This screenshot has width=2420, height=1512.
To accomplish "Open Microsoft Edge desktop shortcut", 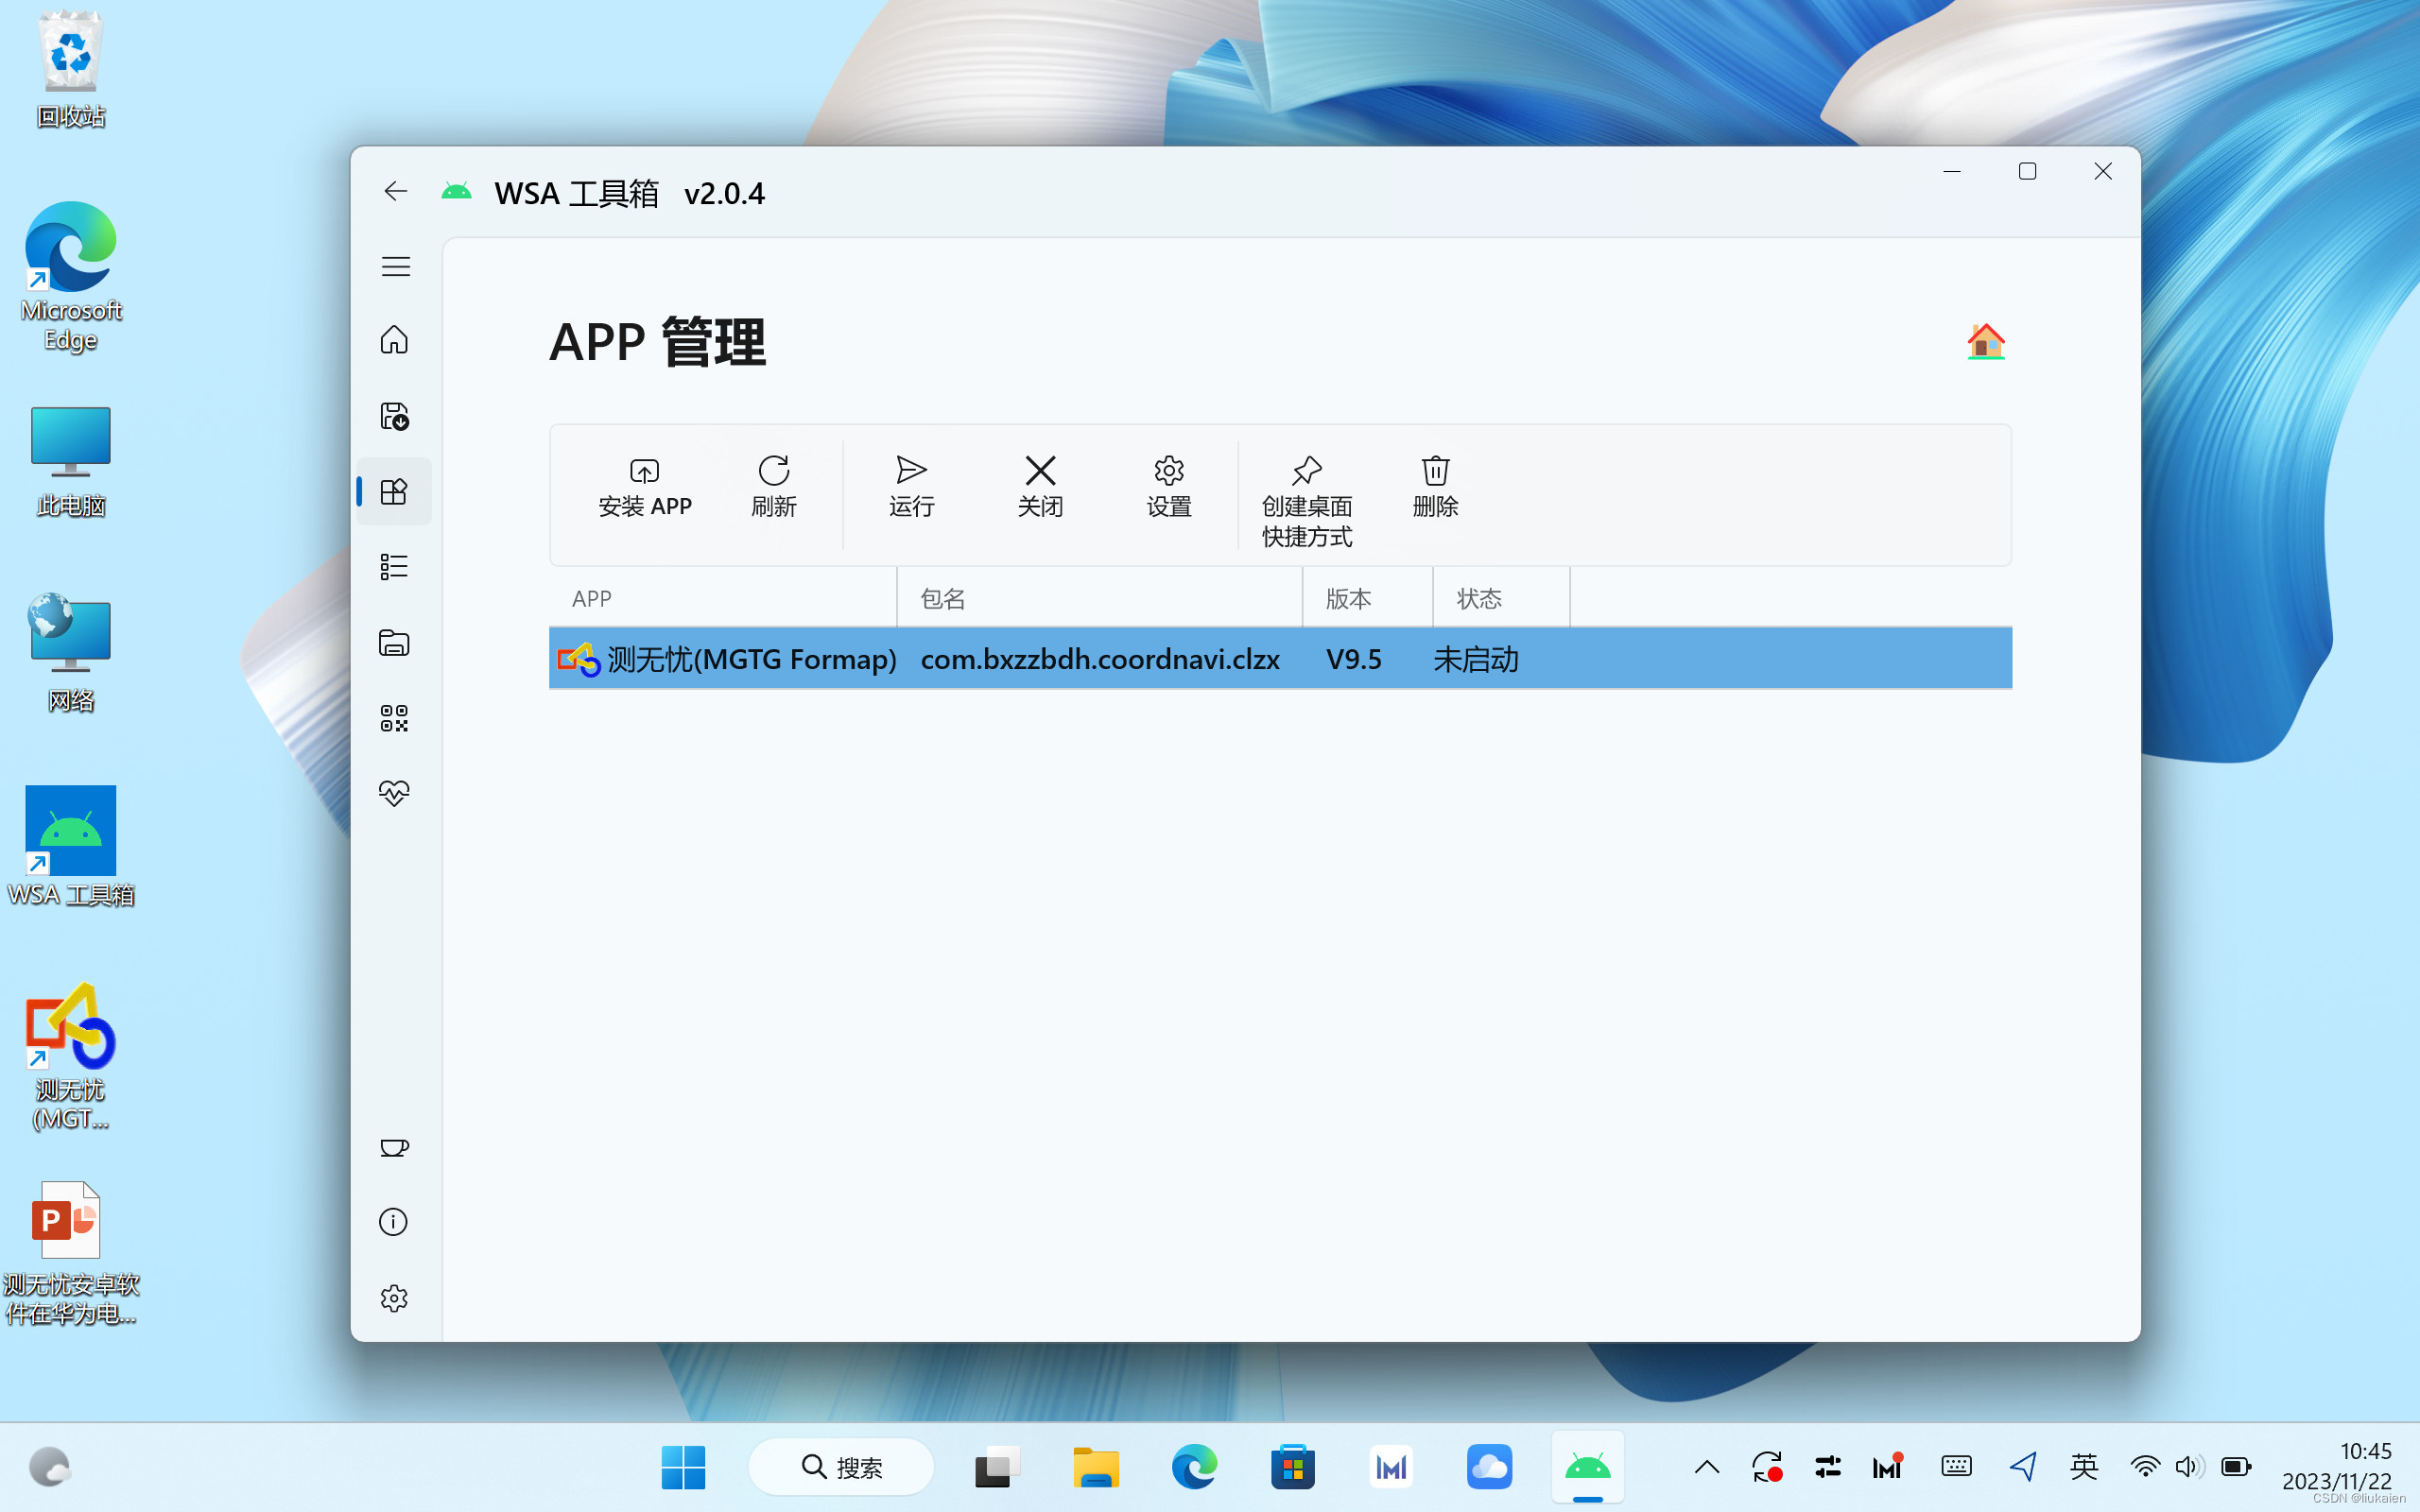I will coord(71,277).
